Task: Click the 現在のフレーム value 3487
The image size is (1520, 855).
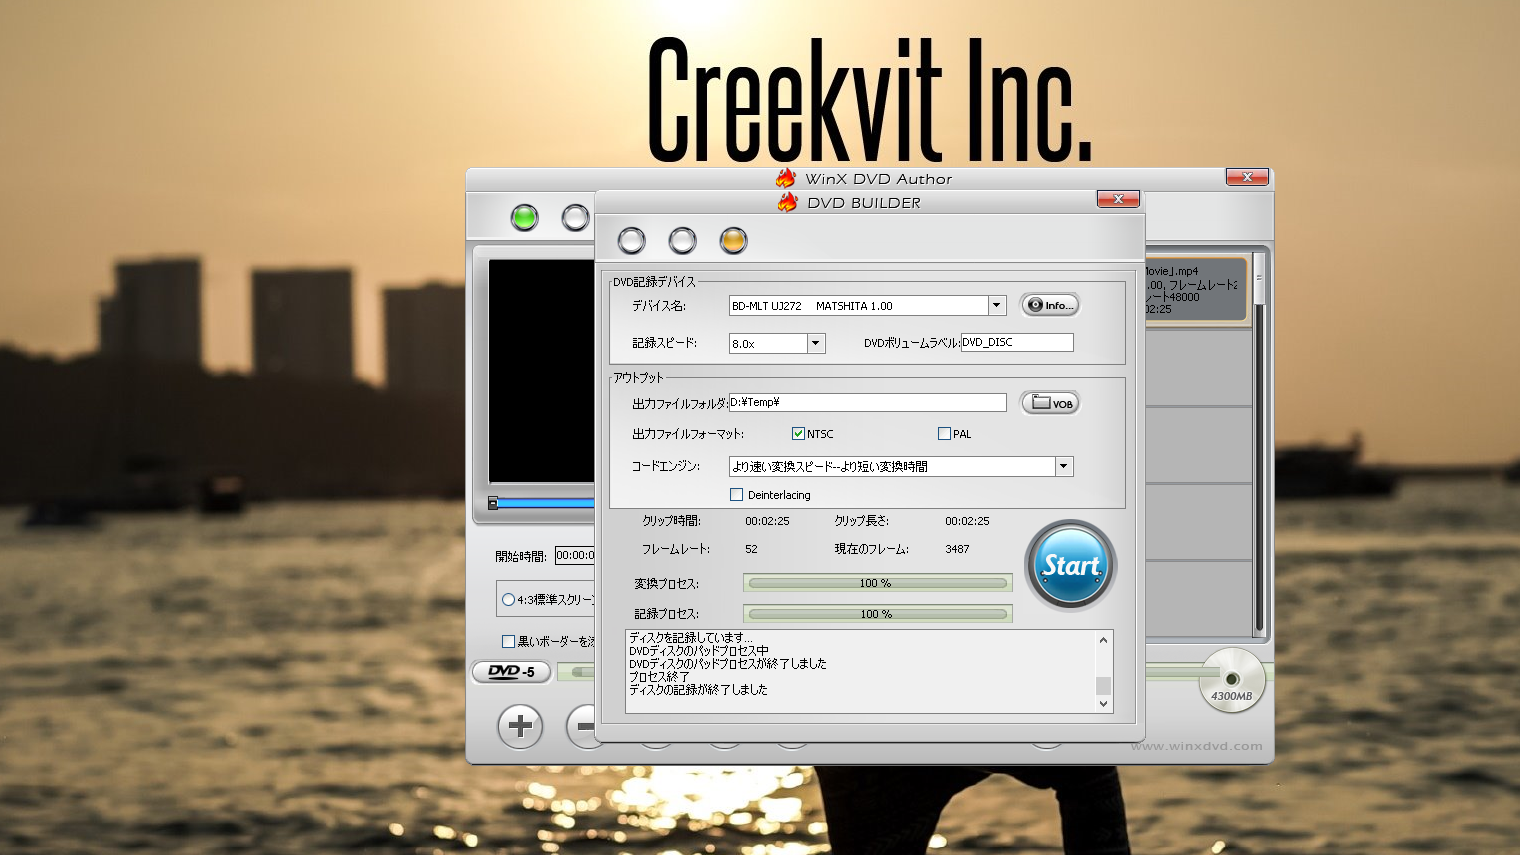Action: 957,549
